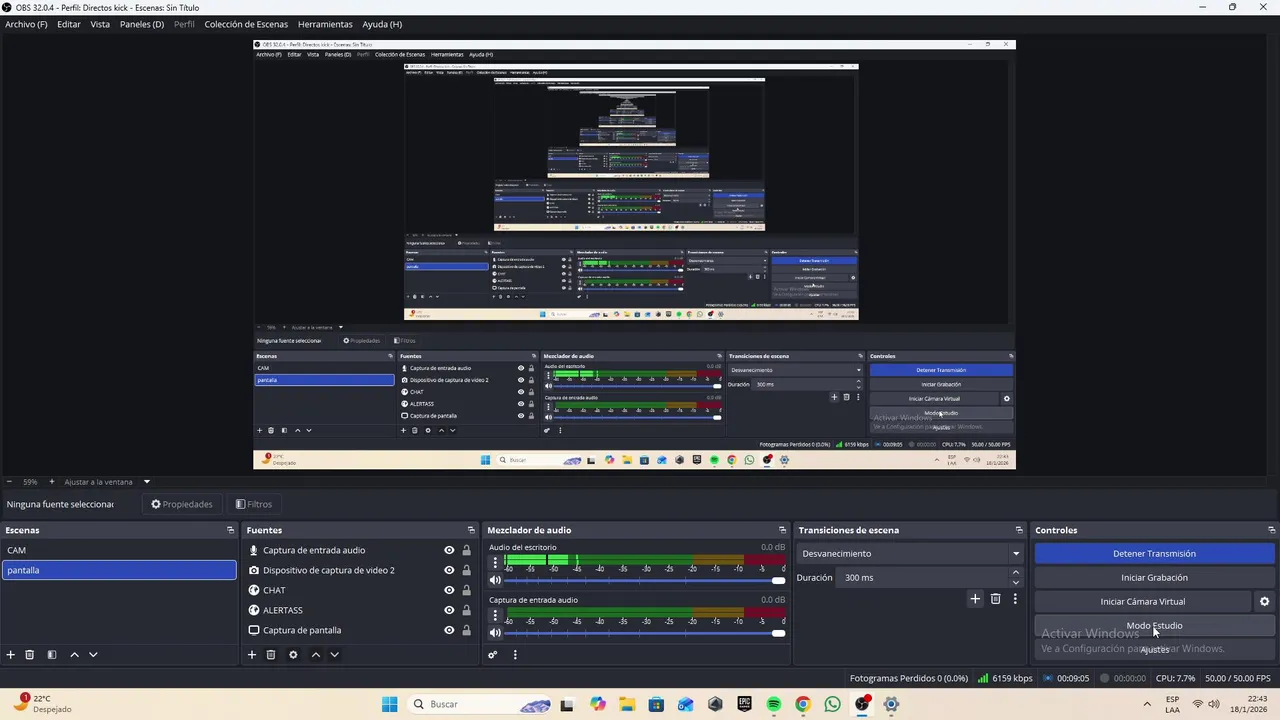Open scene filters icon in Escenas toolbar
This screenshot has height=720, width=1280.
point(52,655)
